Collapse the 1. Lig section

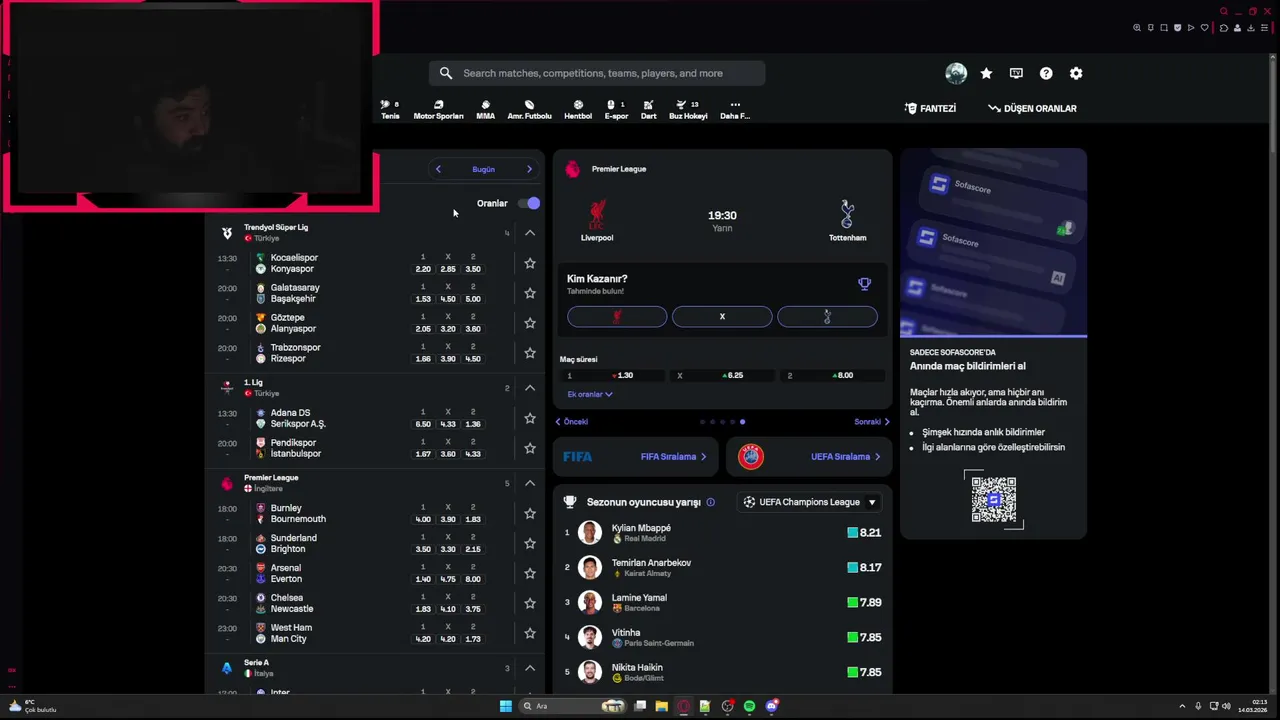tap(530, 388)
